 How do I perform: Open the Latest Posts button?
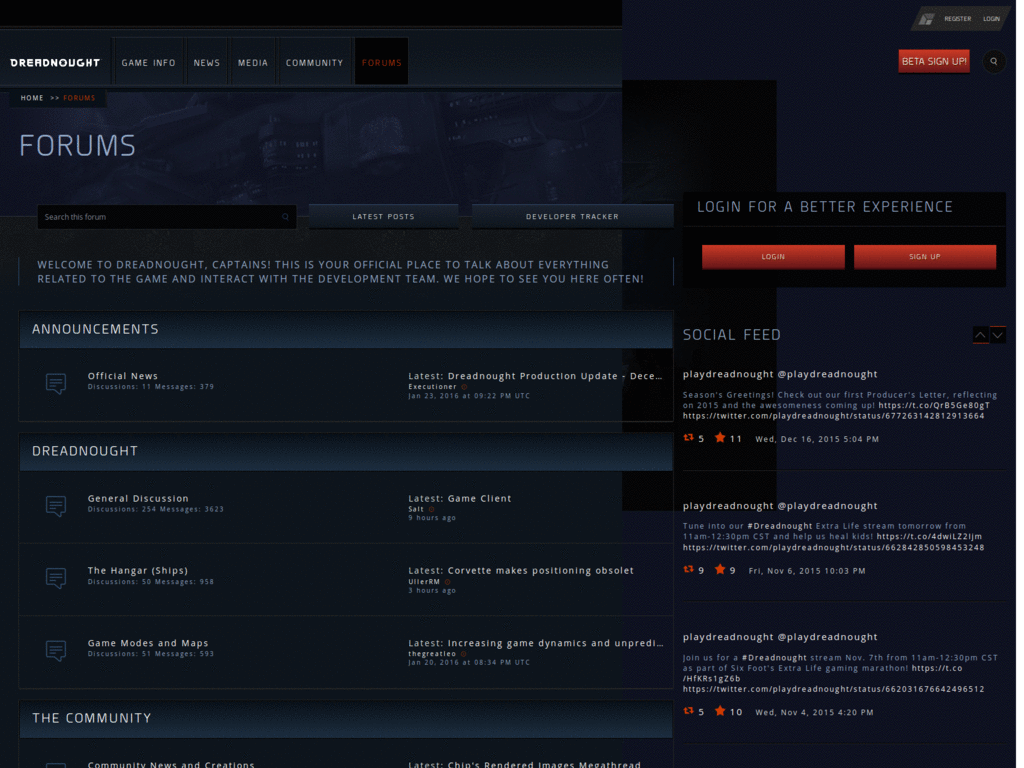(x=383, y=216)
